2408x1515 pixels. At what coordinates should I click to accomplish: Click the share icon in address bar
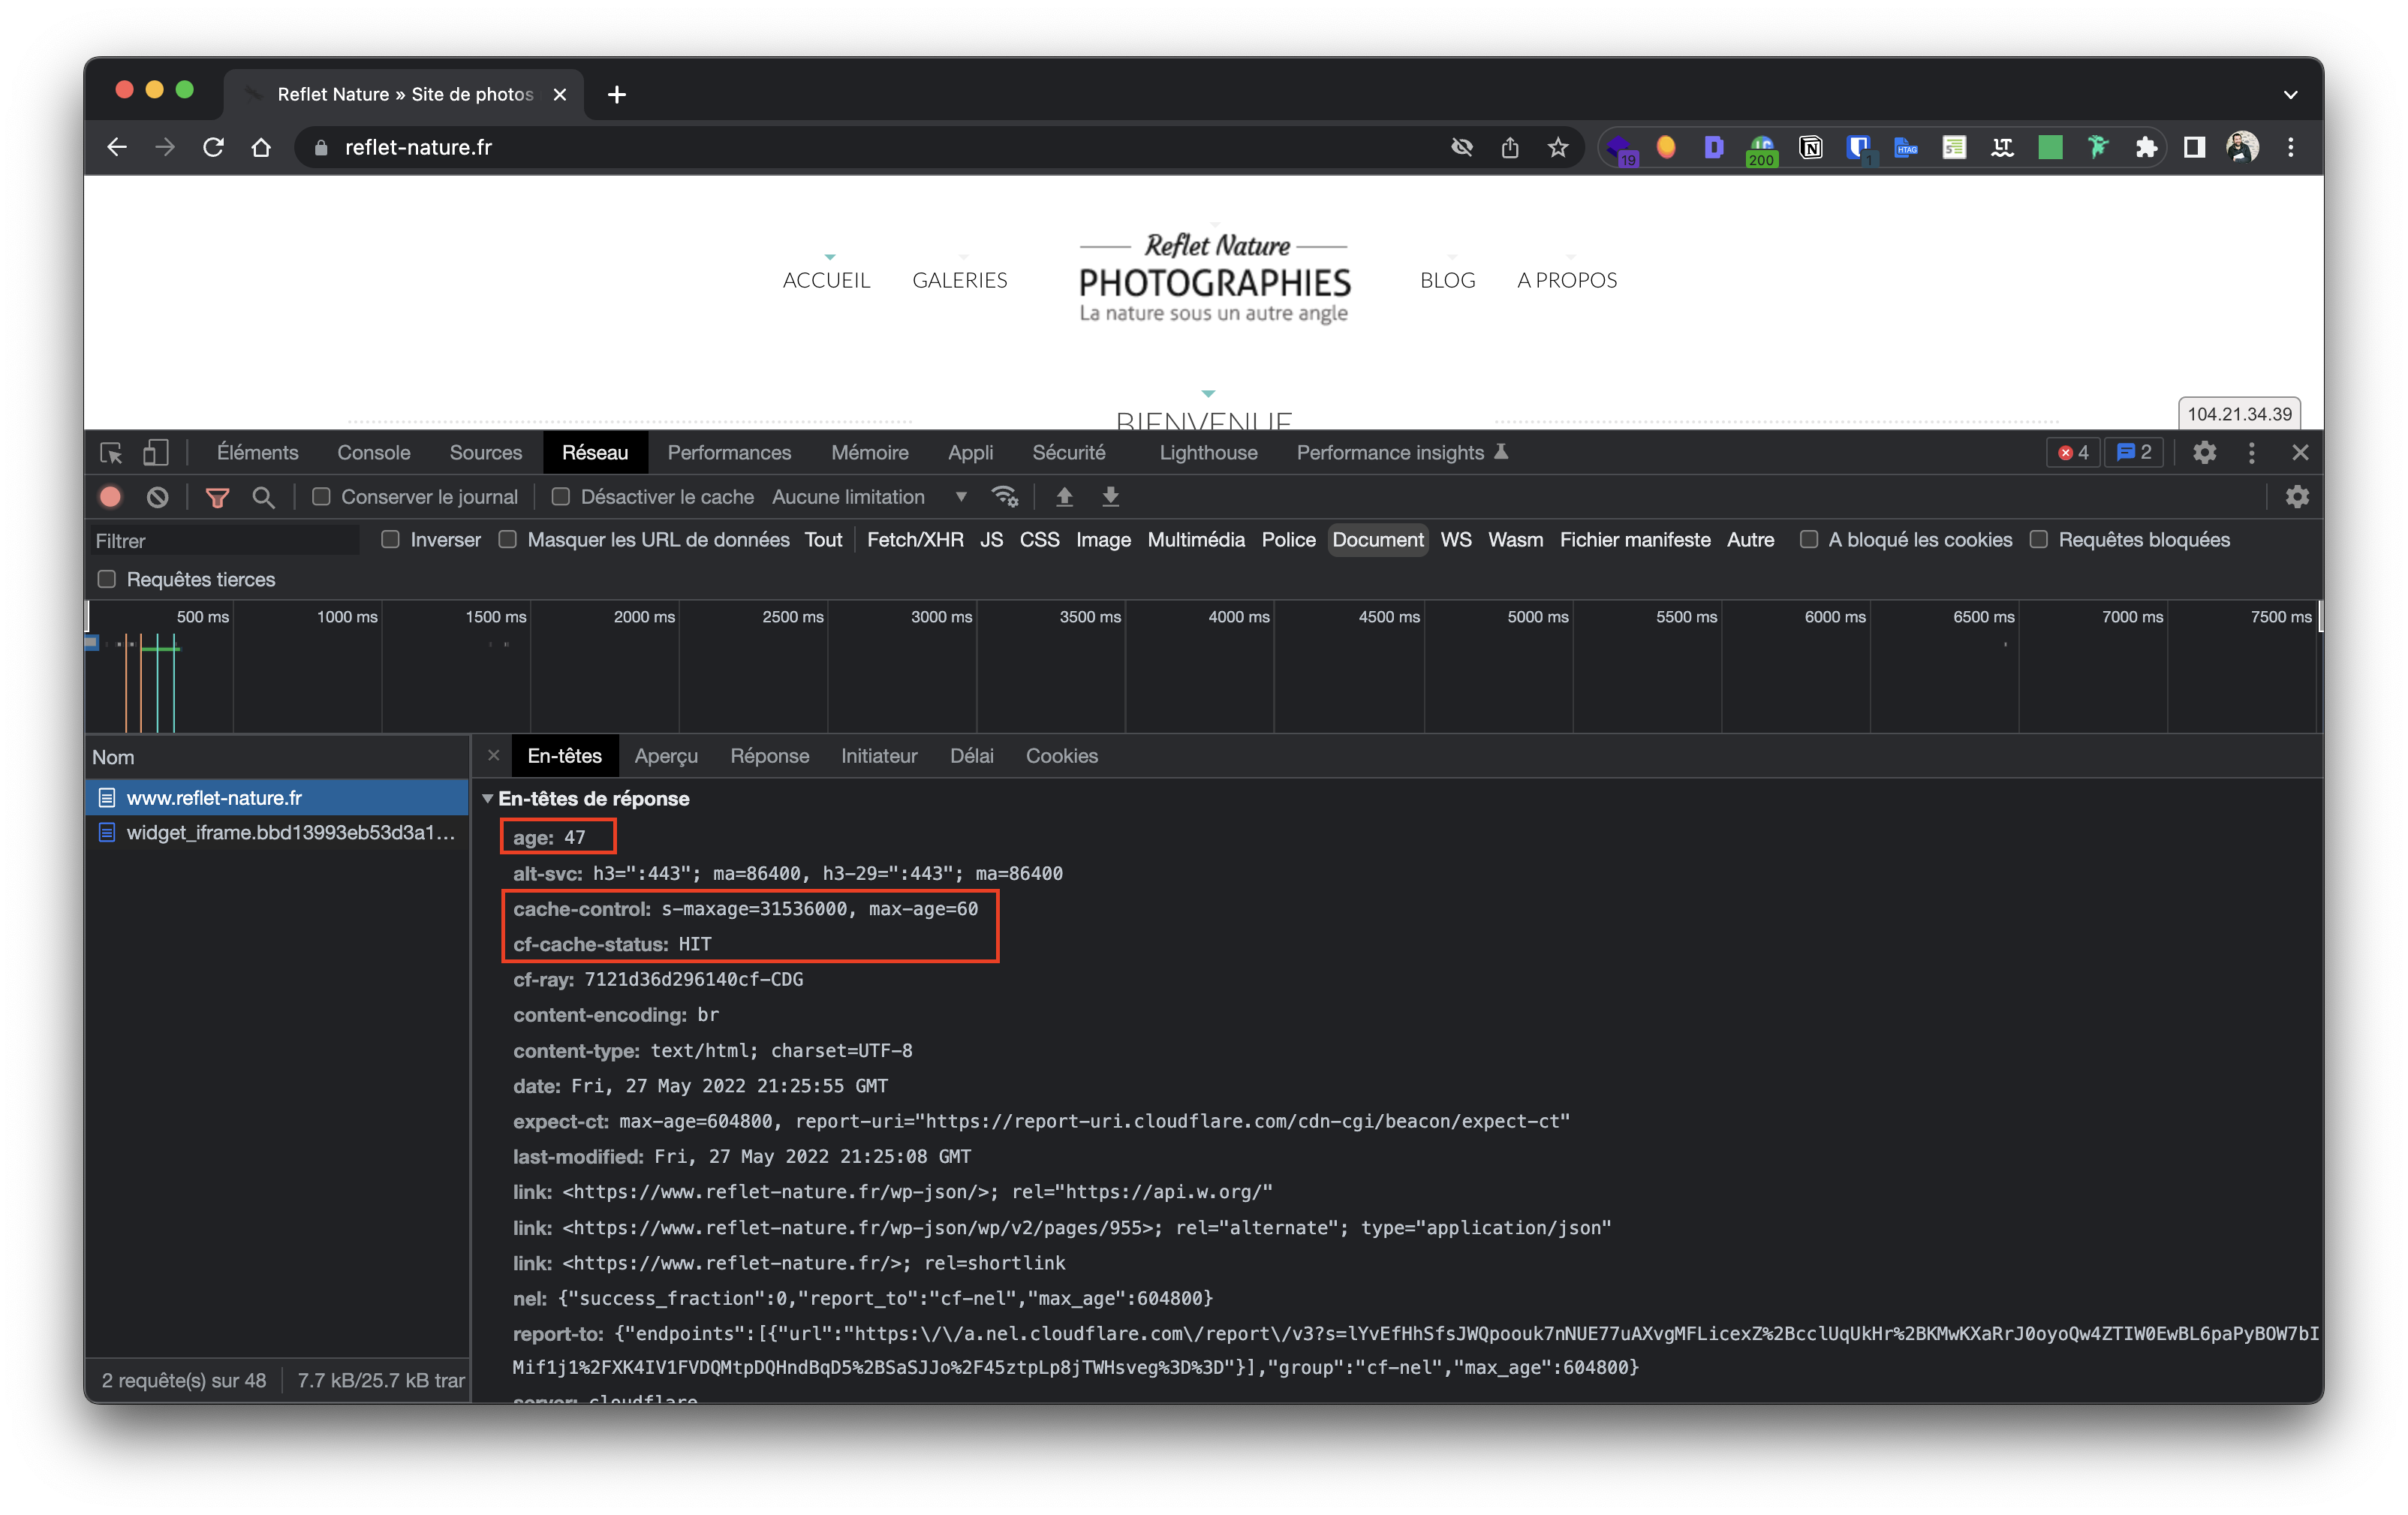coord(1509,147)
